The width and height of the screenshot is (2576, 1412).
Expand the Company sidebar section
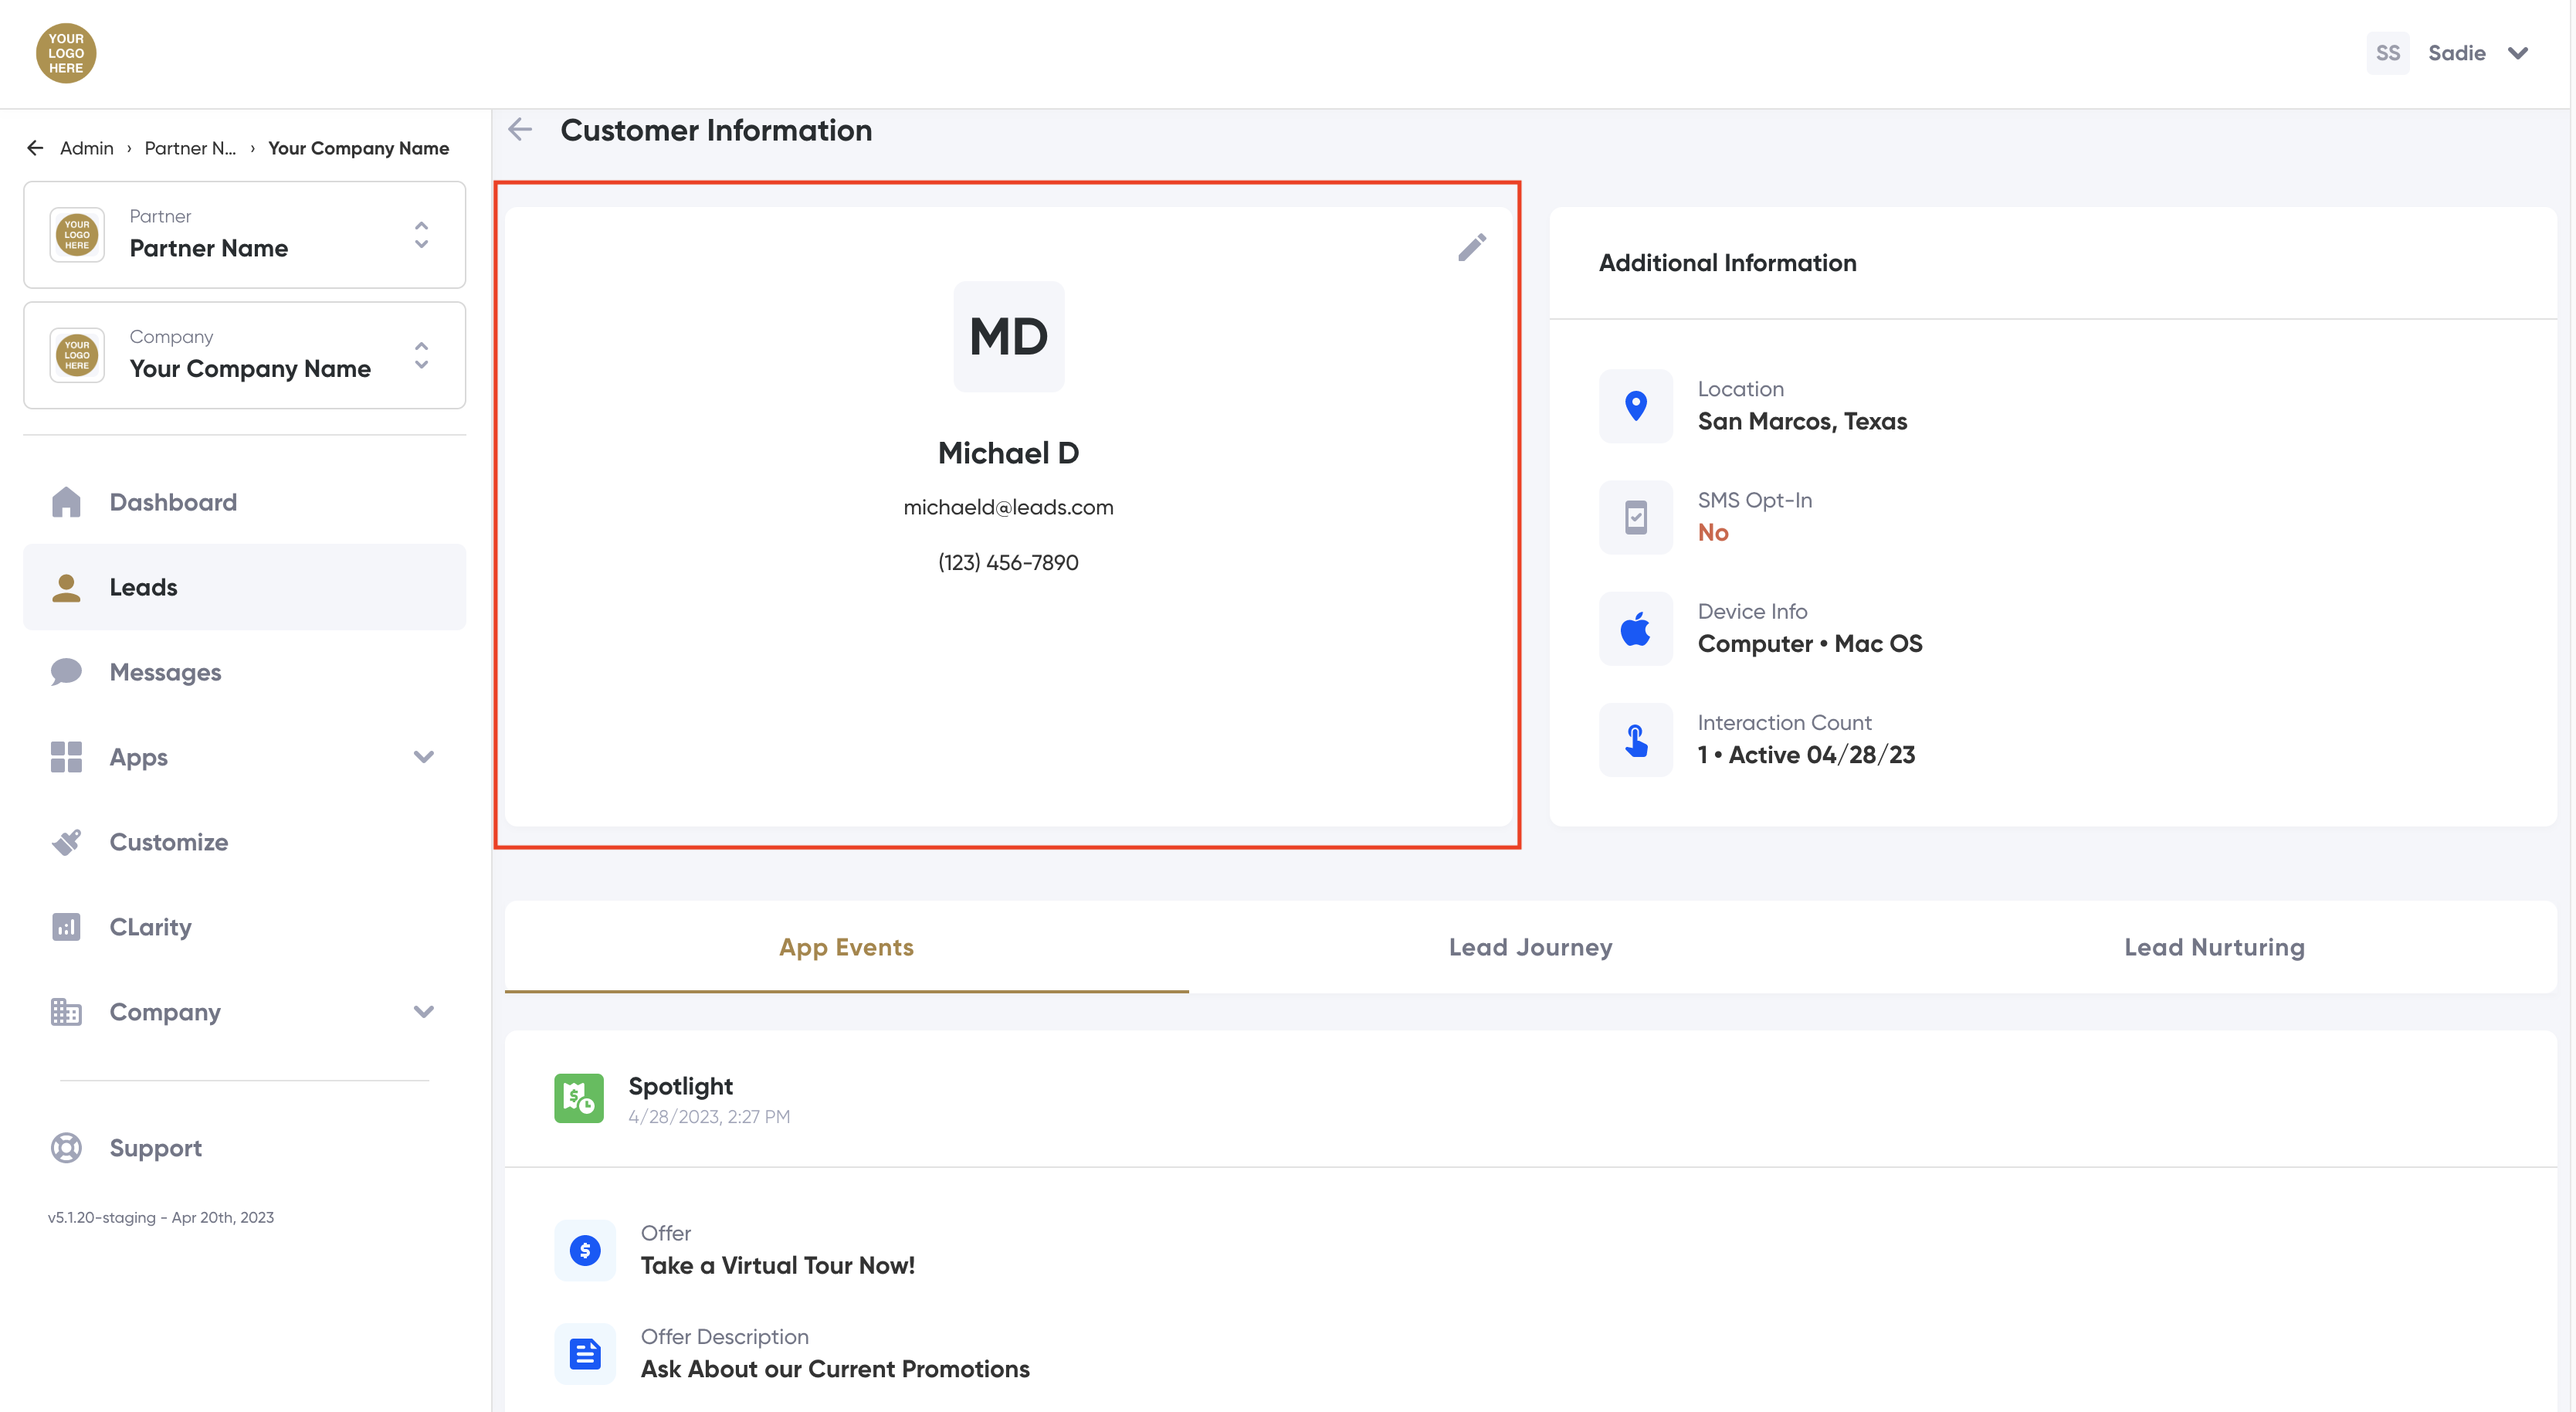point(423,1012)
